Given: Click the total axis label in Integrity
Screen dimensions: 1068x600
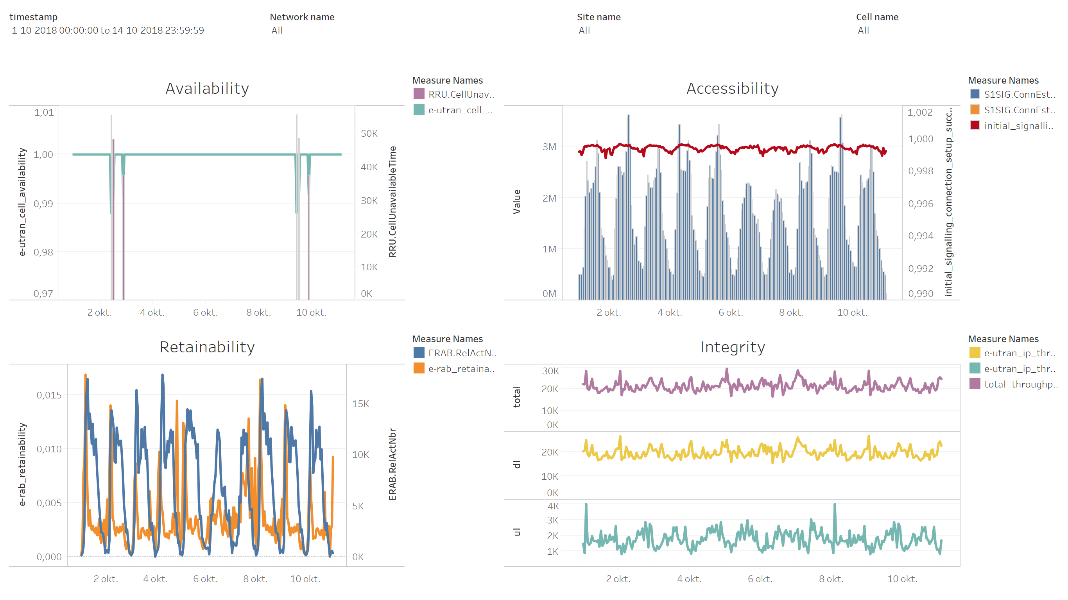Looking at the screenshot, I should (x=516, y=397).
